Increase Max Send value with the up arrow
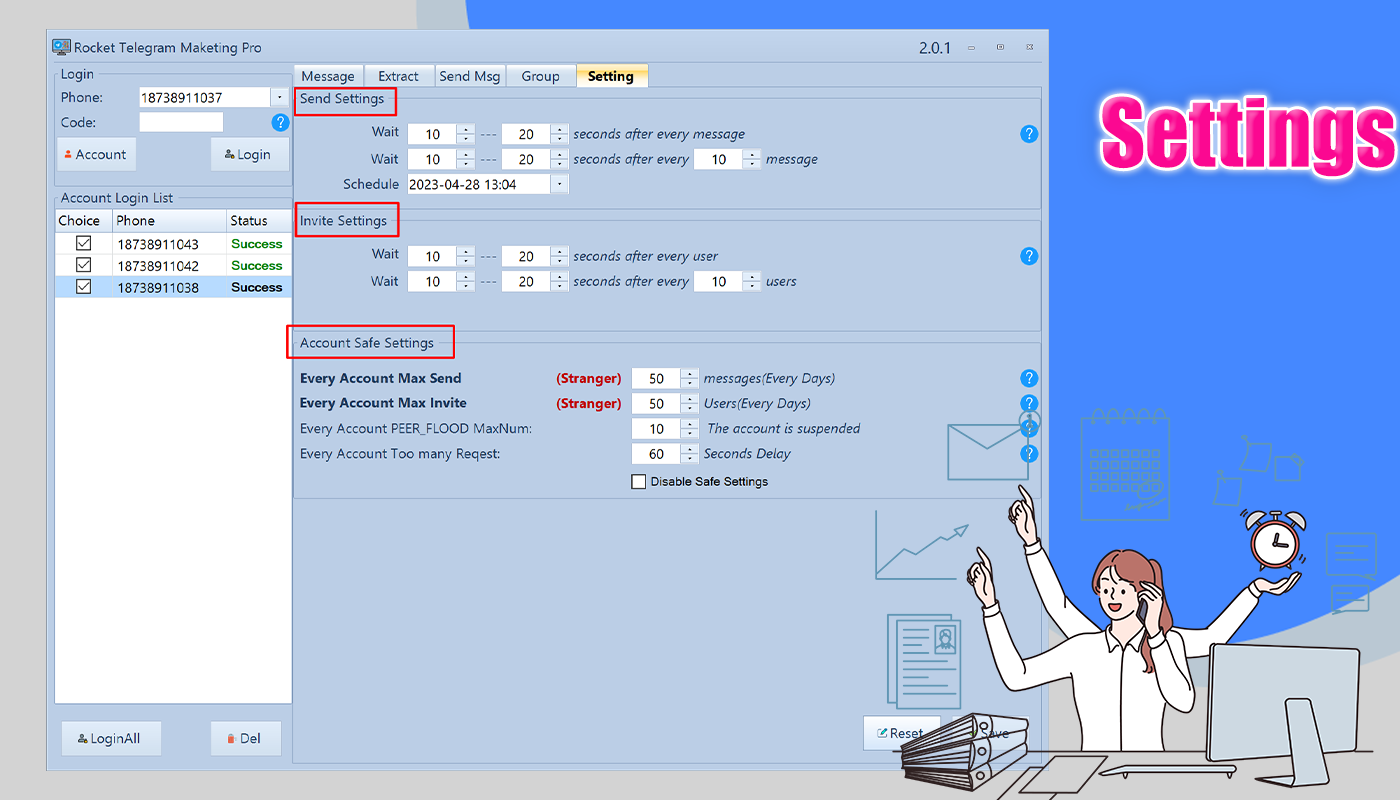Screen dimensions: 1400x800 click(690, 373)
